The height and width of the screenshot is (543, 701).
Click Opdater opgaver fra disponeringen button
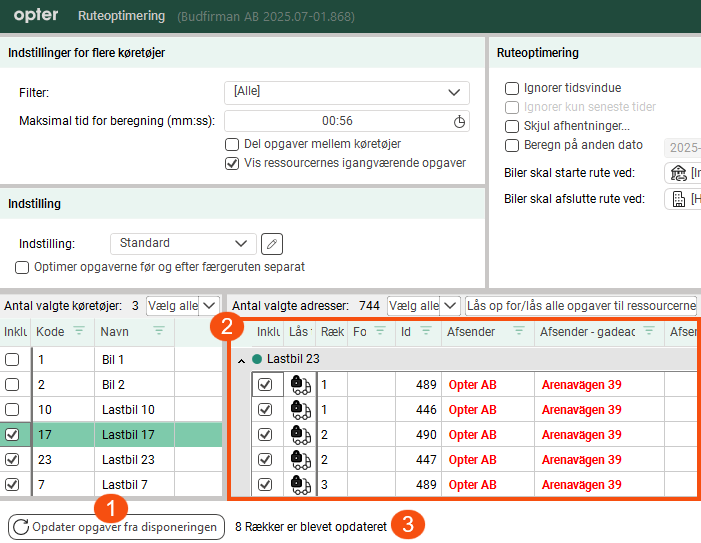[x=115, y=527]
